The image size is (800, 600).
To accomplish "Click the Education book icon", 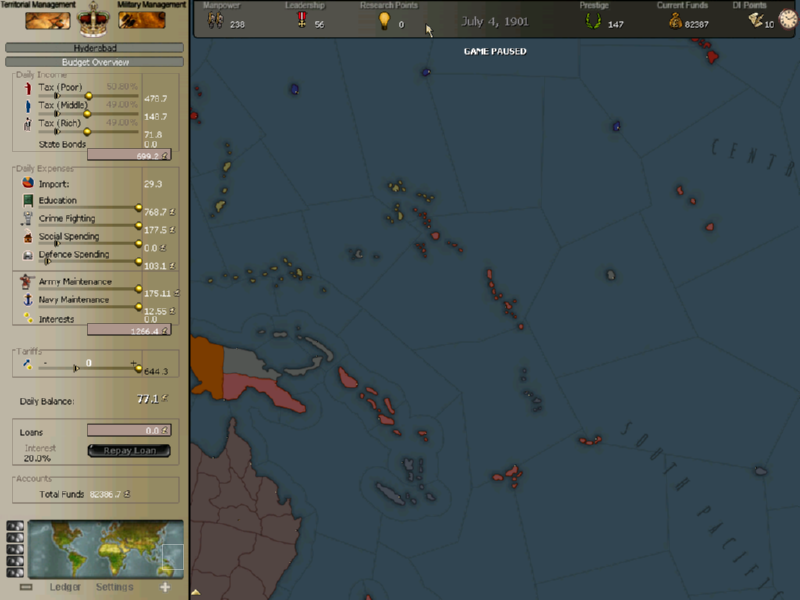I will pos(28,201).
